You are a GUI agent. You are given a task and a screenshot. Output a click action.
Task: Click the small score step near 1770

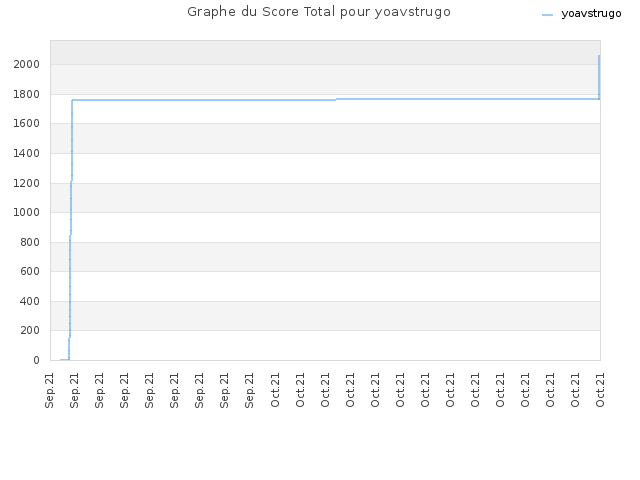(x=336, y=99)
